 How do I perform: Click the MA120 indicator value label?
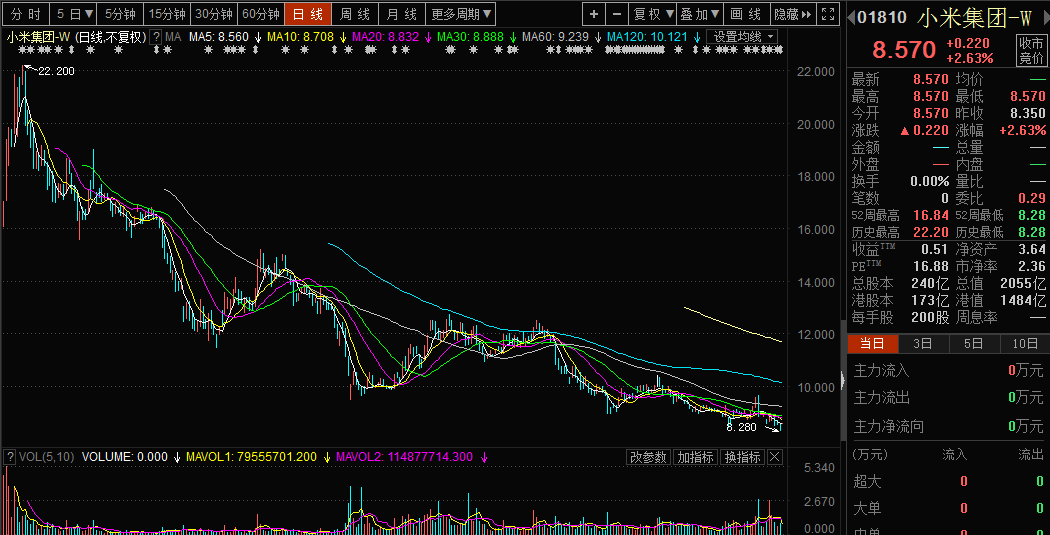click(x=647, y=37)
